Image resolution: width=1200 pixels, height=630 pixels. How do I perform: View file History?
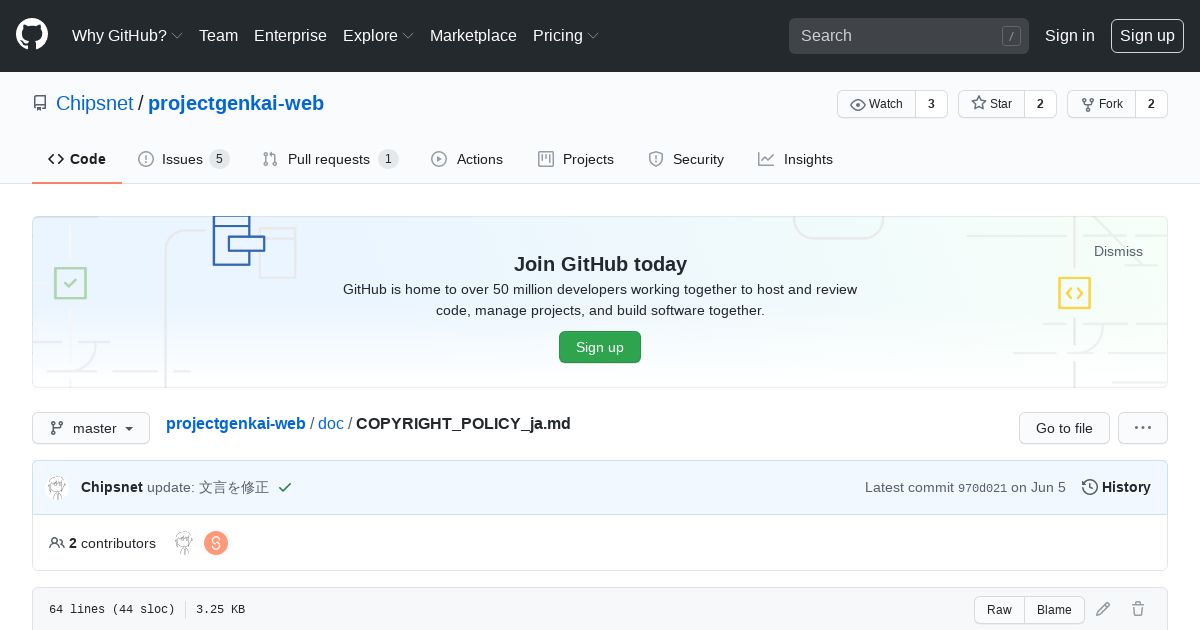(1116, 487)
